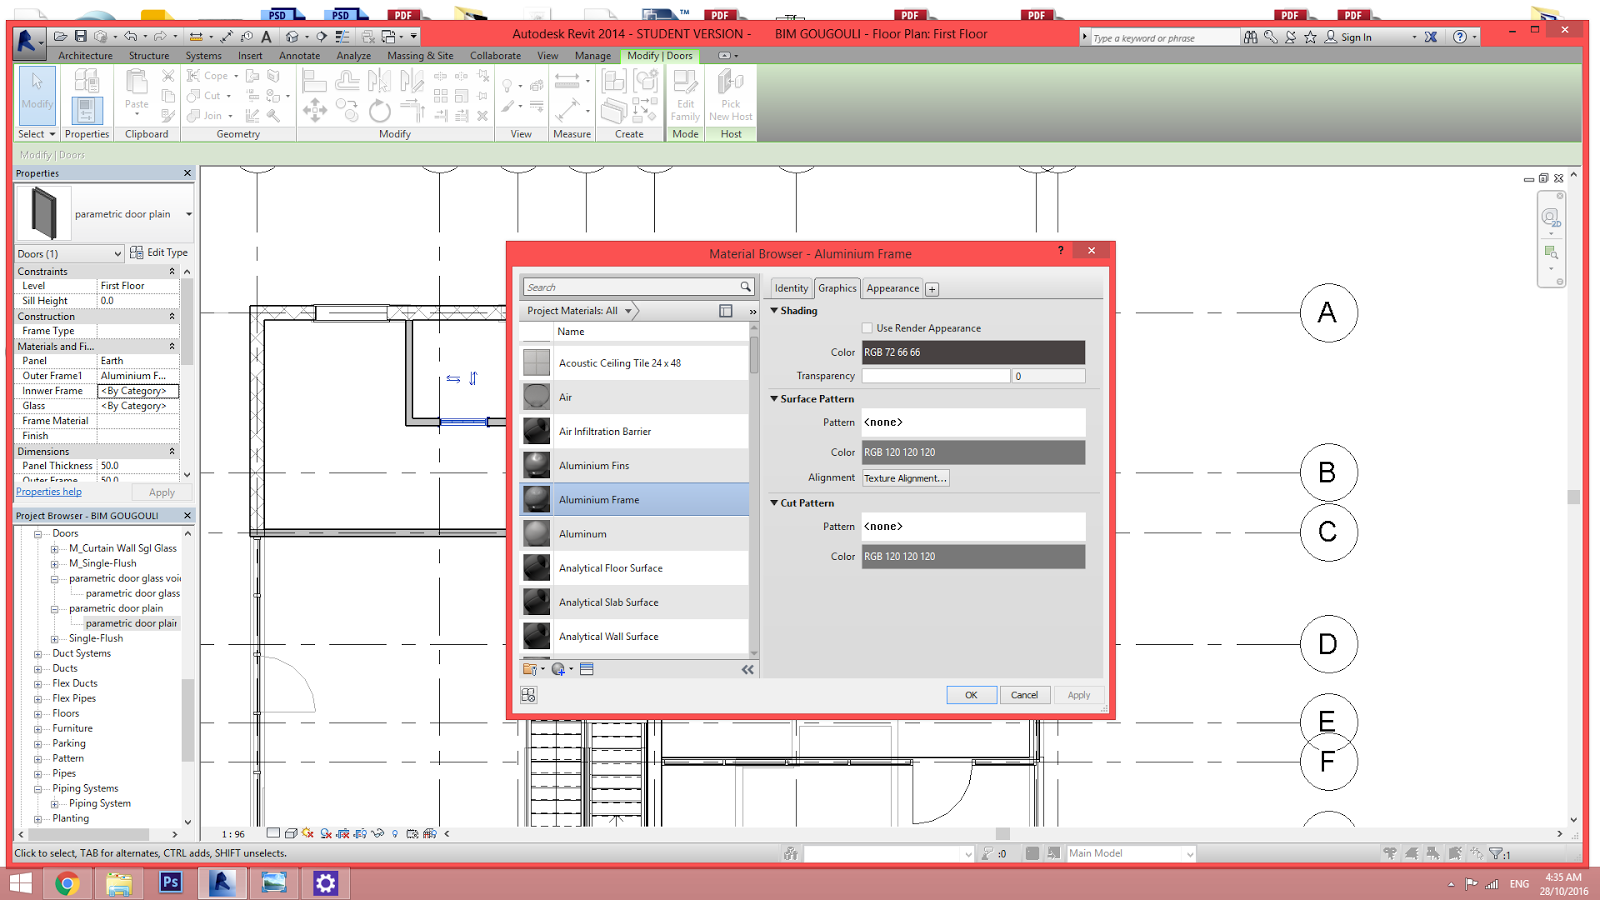Expand the M_Curtain Wall Sgl Glass tree node
The width and height of the screenshot is (1600, 900).
point(55,549)
